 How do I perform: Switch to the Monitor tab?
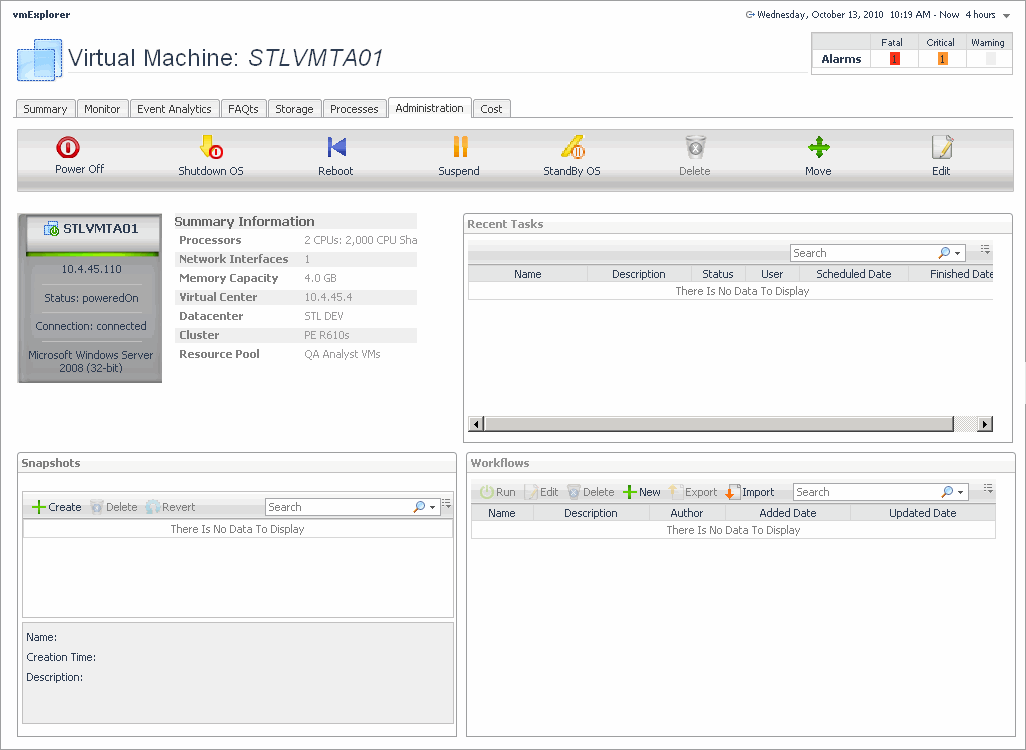point(102,109)
